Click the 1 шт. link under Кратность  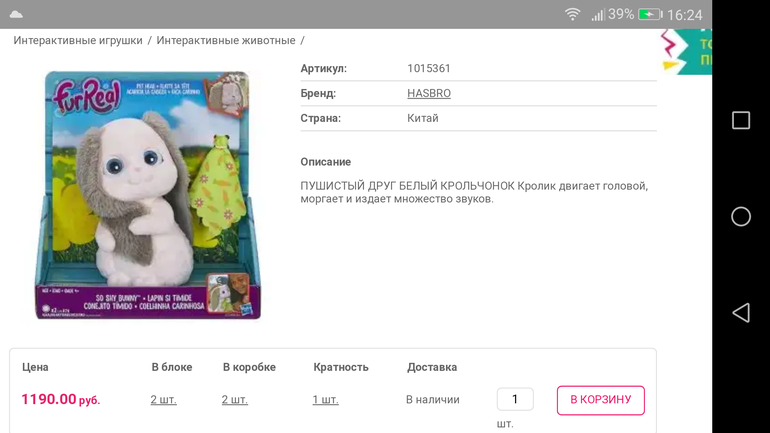click(x=326, y=400)
